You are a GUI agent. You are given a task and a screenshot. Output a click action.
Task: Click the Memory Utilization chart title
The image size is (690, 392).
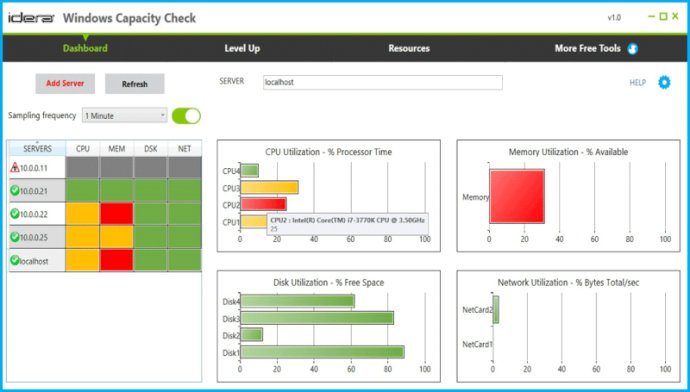coord(568,152)
